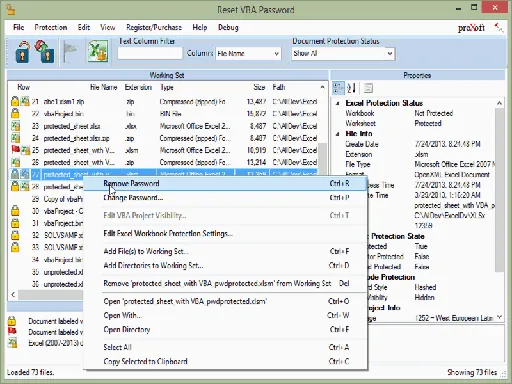Choose Open 'protected_sheet_with VBA' entry
This screenshot has height=384, width=512.
point(225,301)
